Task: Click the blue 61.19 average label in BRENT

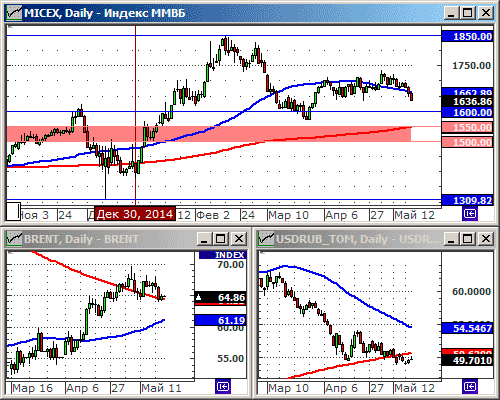Action: click(x=220, y=320)
